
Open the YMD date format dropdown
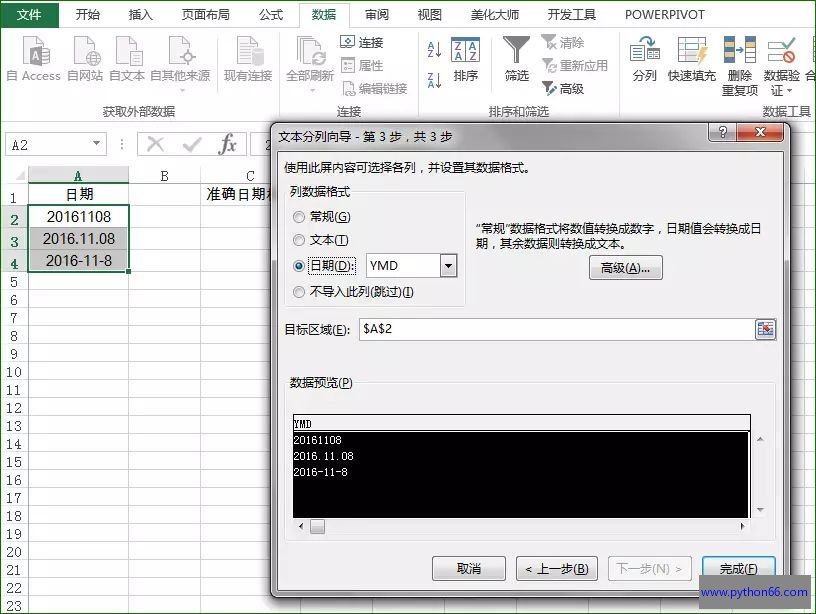click(448, 265)
